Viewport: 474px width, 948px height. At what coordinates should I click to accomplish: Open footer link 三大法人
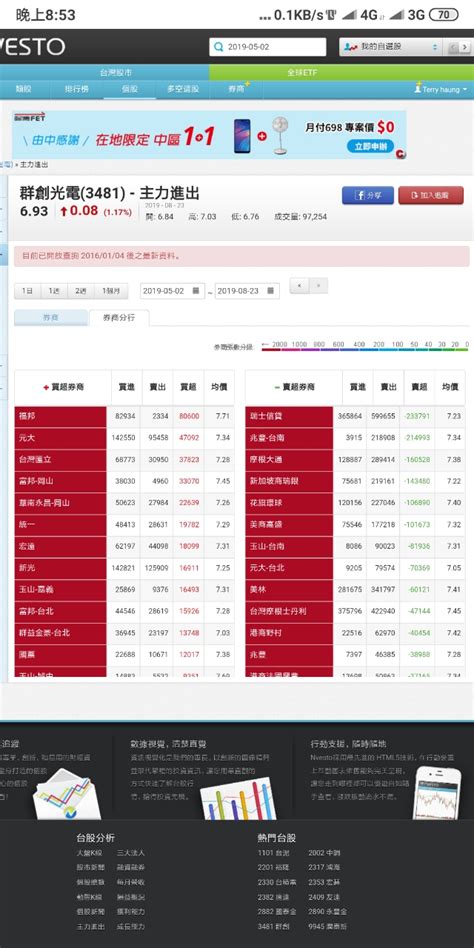click(x=131, y=853)
